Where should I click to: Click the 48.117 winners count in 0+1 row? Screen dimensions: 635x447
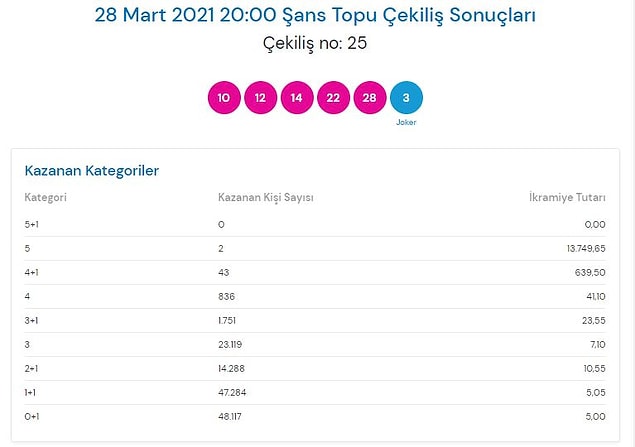tap(230, 416)
